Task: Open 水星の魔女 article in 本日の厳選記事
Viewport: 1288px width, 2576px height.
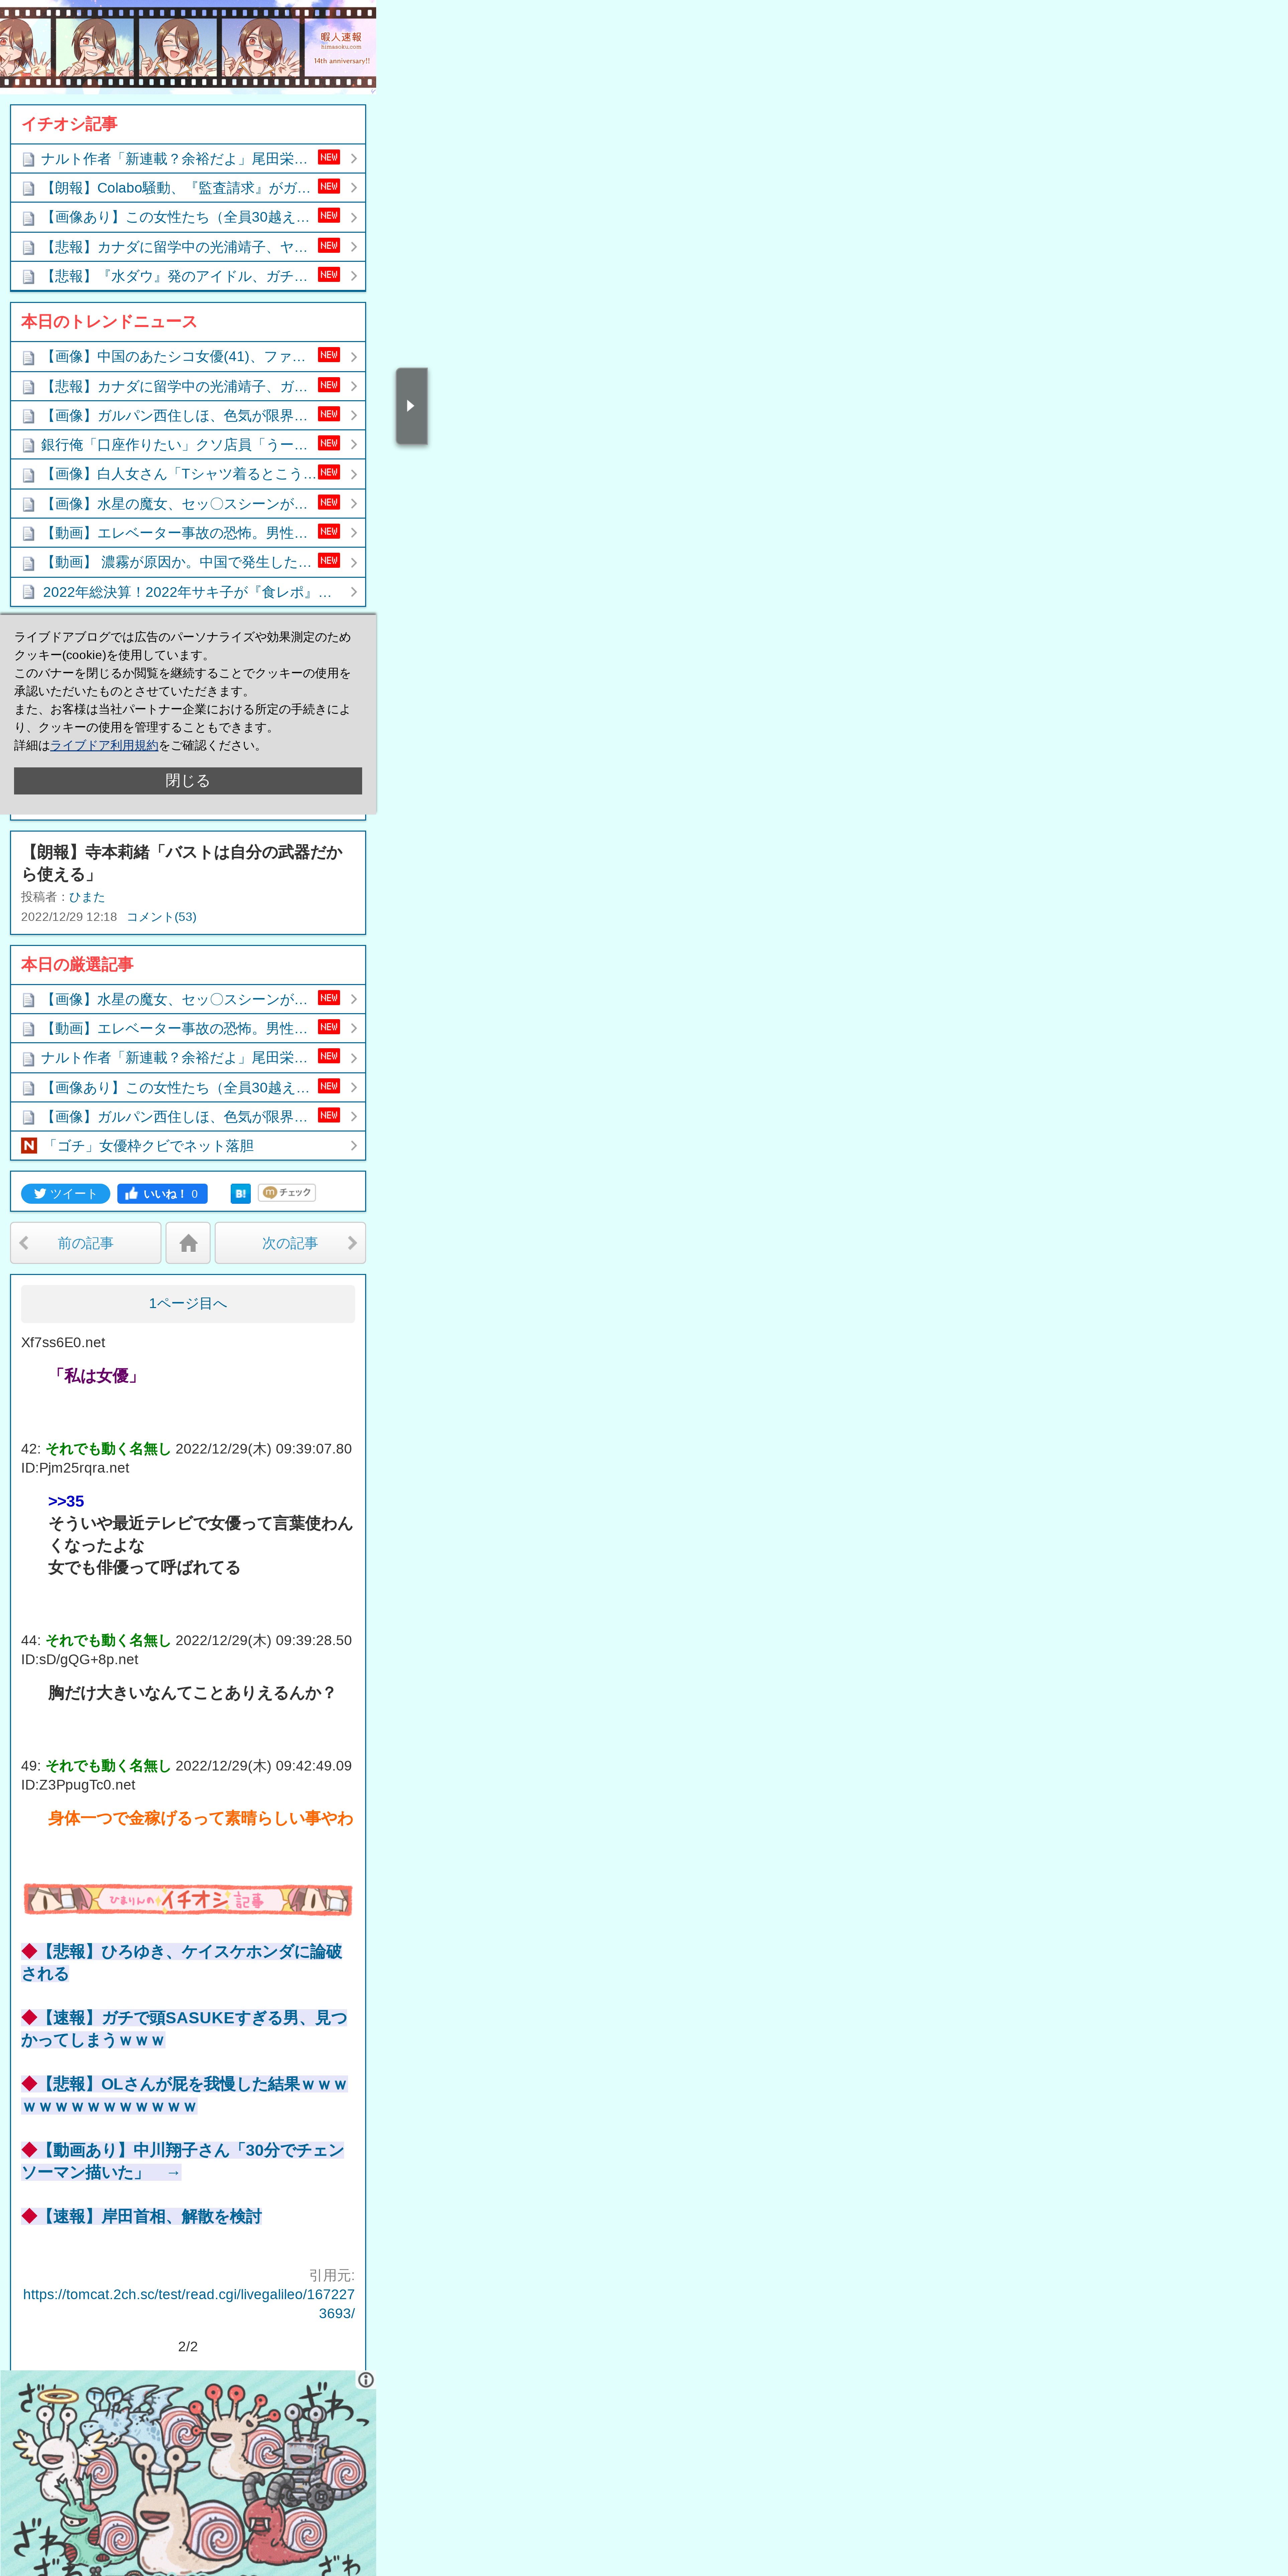Action: pyautogui.click(x=188, y=999)
